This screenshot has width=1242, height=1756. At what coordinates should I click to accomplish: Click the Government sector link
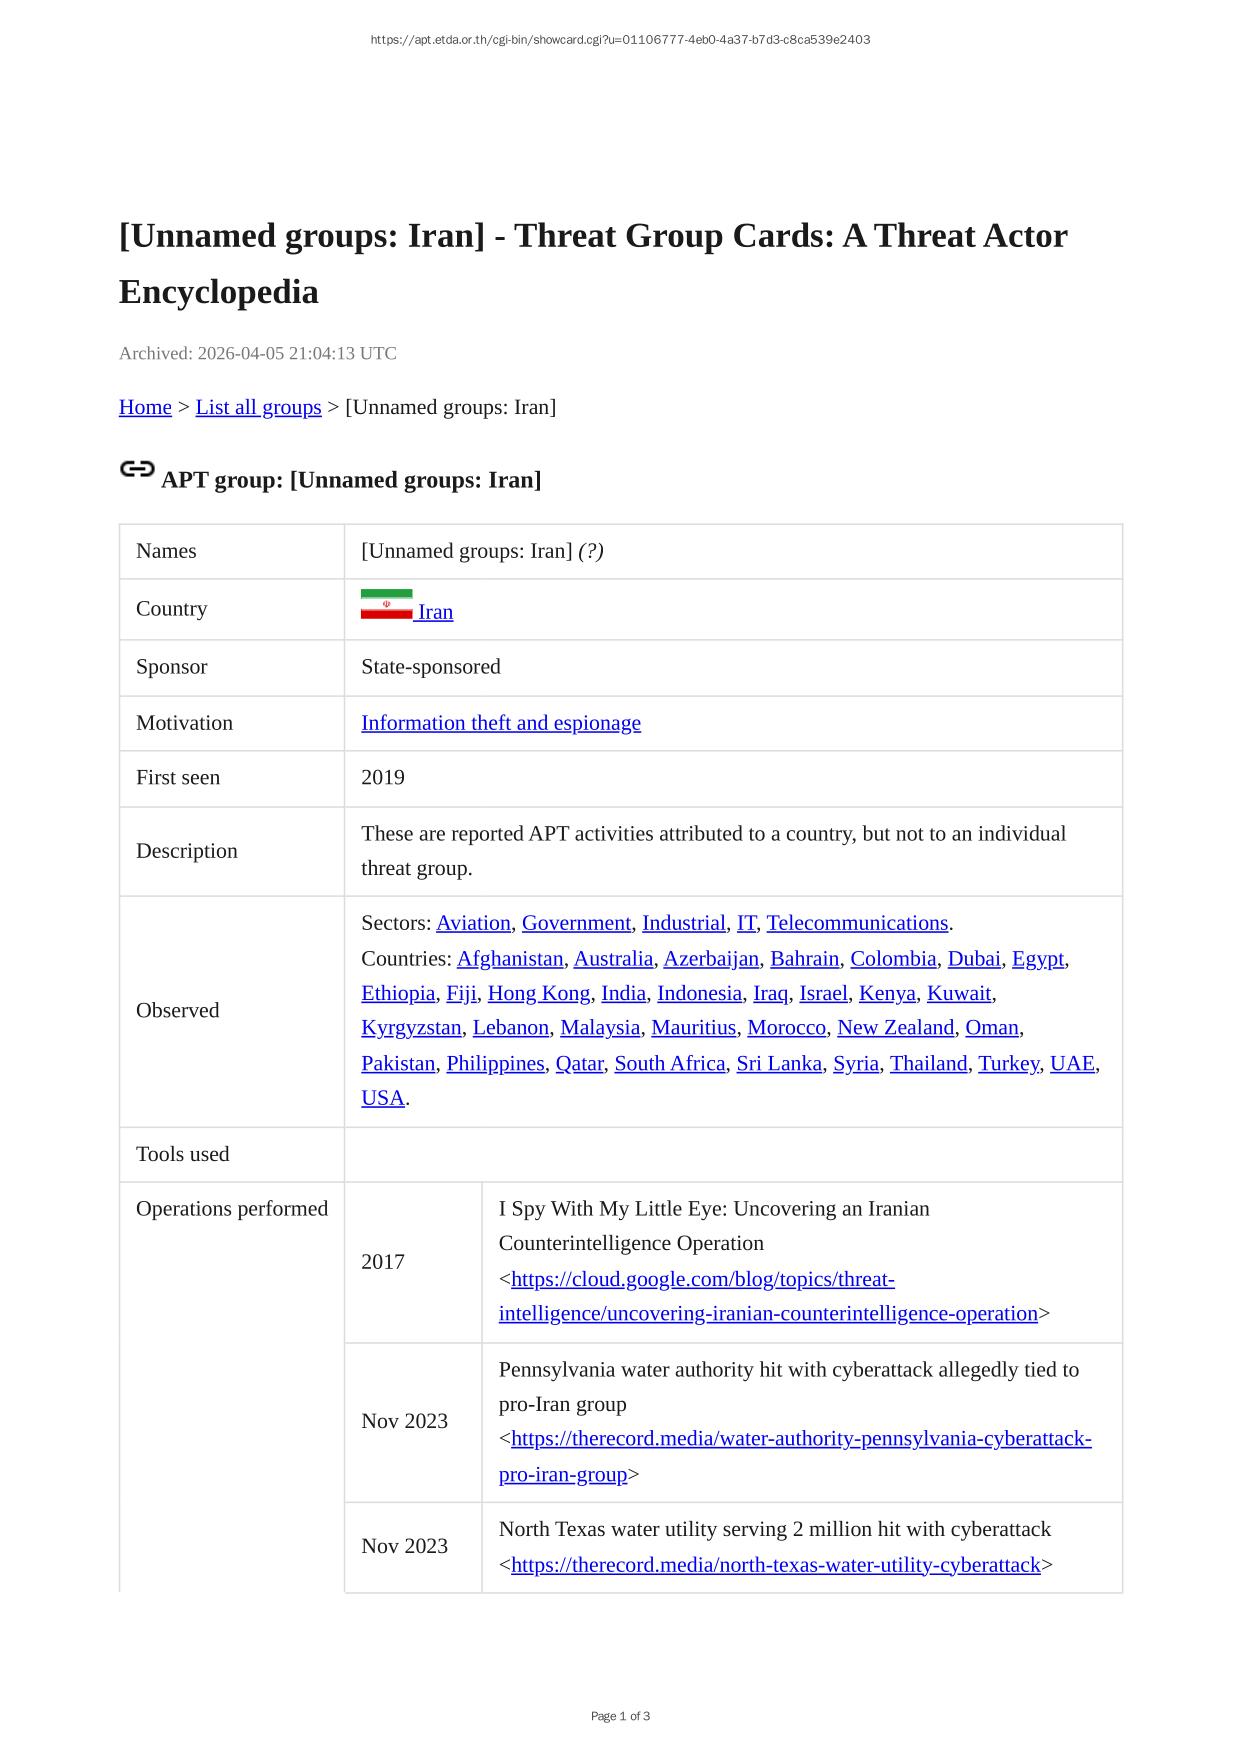576,923
